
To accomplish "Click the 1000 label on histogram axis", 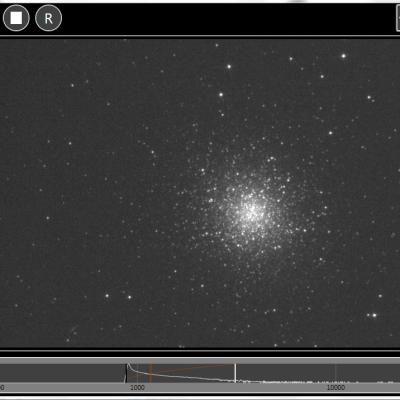I will pos(137,387).
